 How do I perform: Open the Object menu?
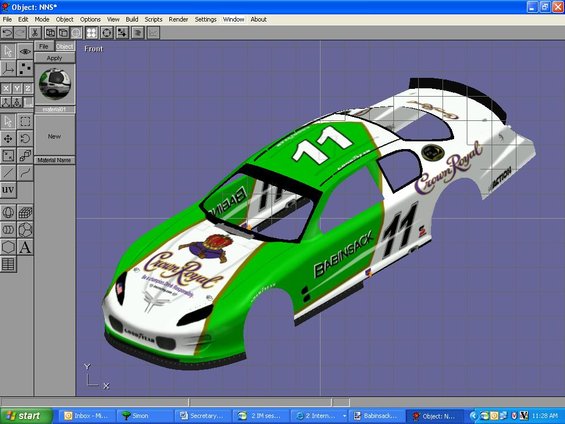point(64,19)
